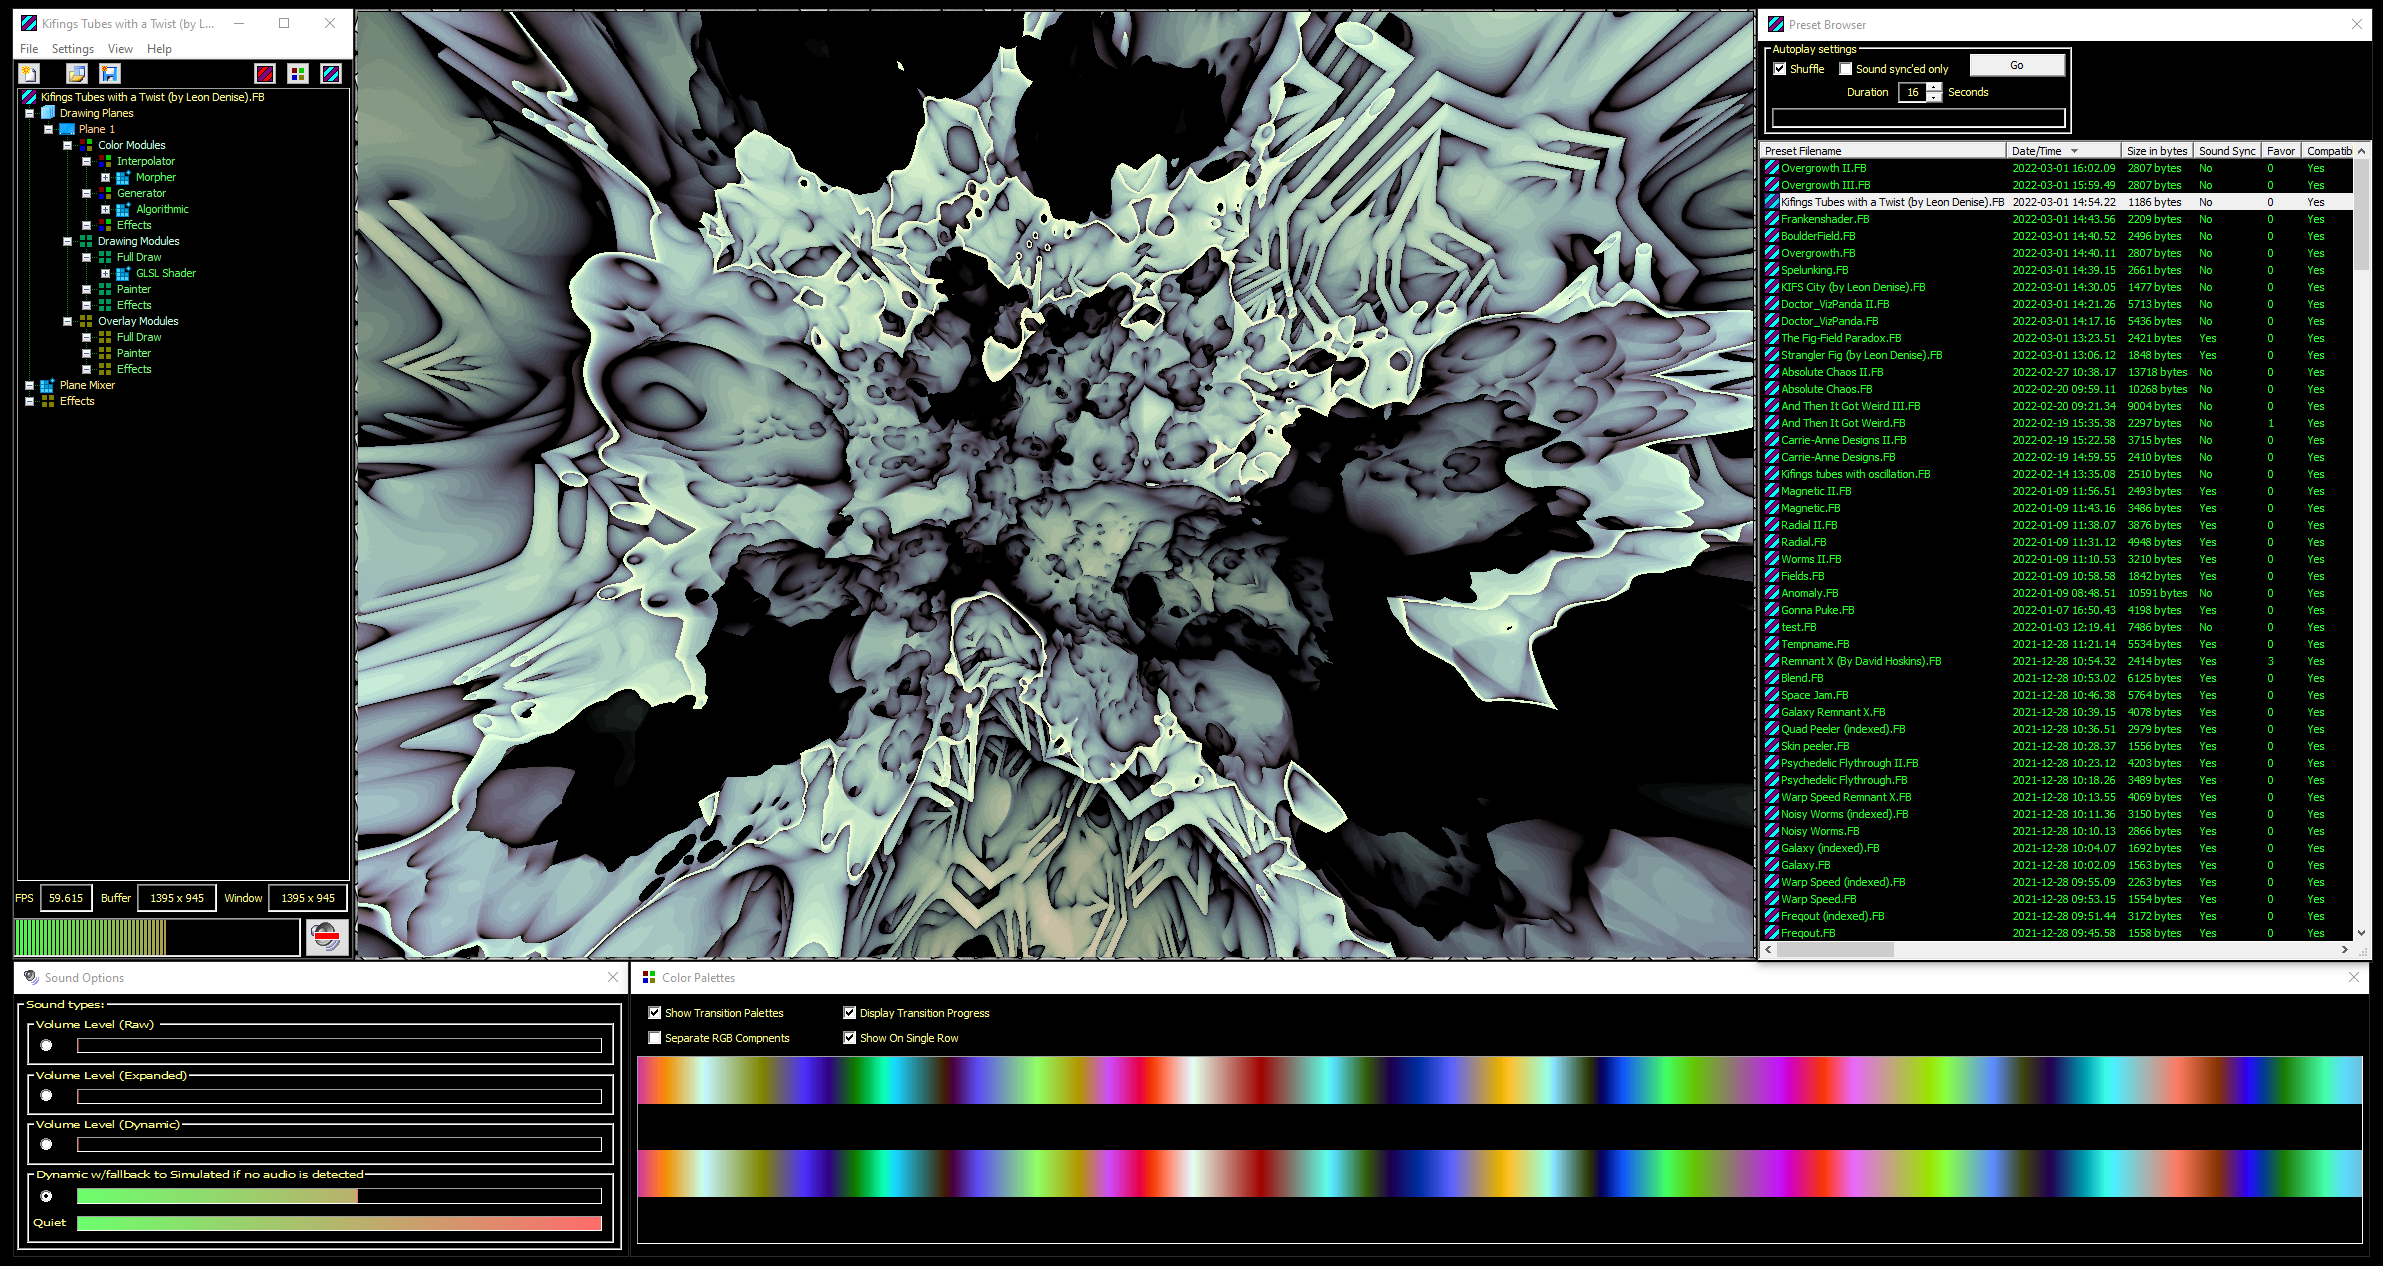Image resolution: width=2383 pixels, height=1266 pixels.
Task: Click the save preset floppy icon
Action: [x=110, y=73]
